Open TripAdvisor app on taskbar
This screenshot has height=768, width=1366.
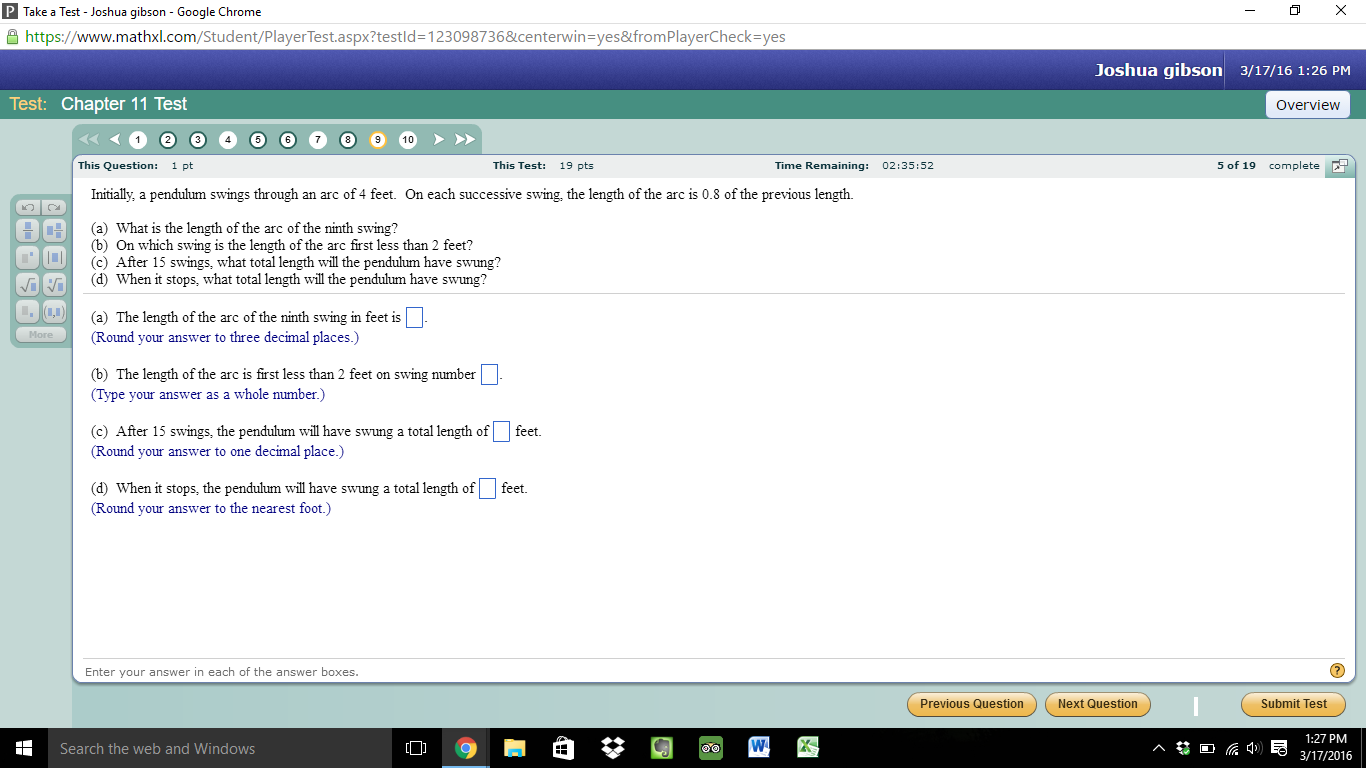[711, 748]
